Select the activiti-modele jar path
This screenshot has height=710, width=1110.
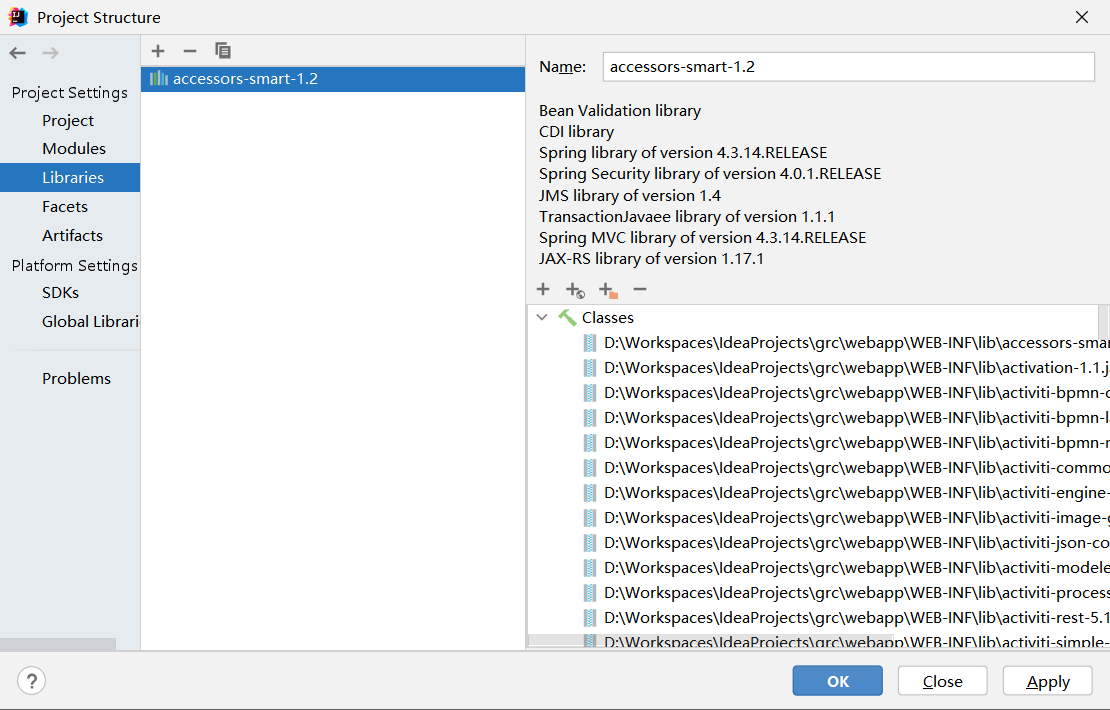(856, 568)
